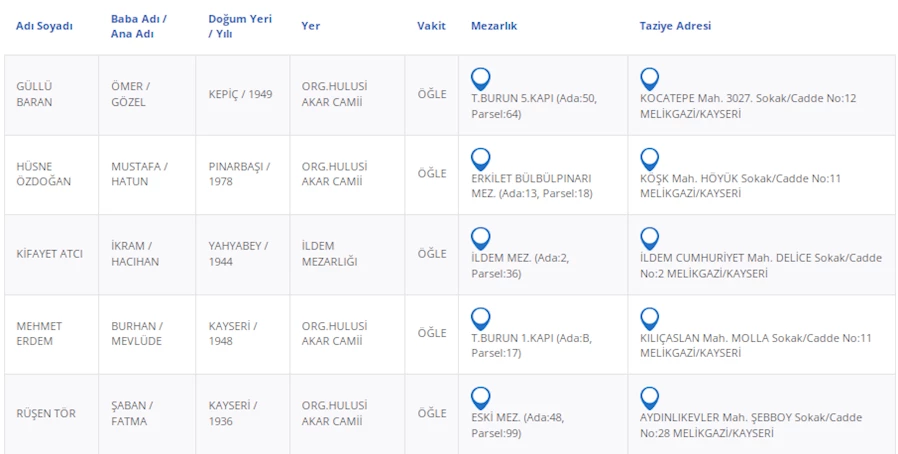This screenshot has width=898, height=454.
Task: Click the İldem Mezarlığı place cell
Action: (329, 254)
